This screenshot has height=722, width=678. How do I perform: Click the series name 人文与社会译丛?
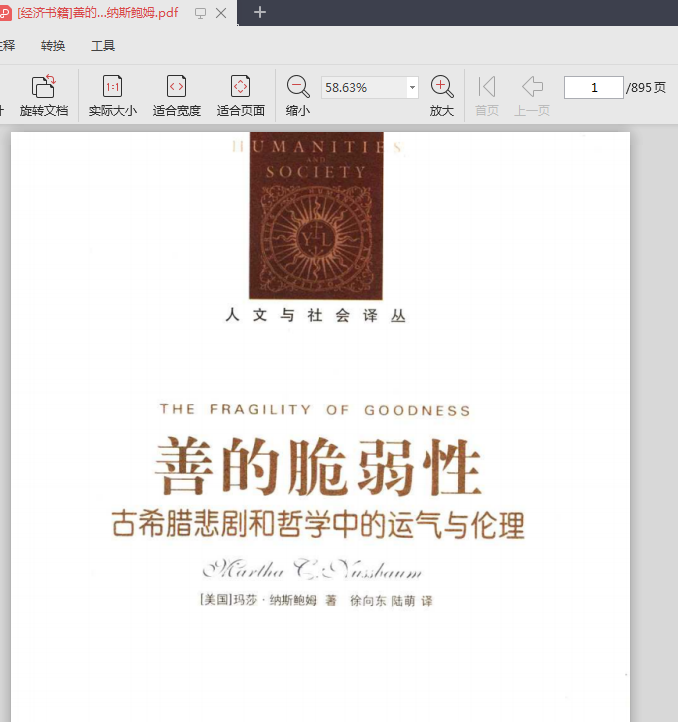pos(316,315)
